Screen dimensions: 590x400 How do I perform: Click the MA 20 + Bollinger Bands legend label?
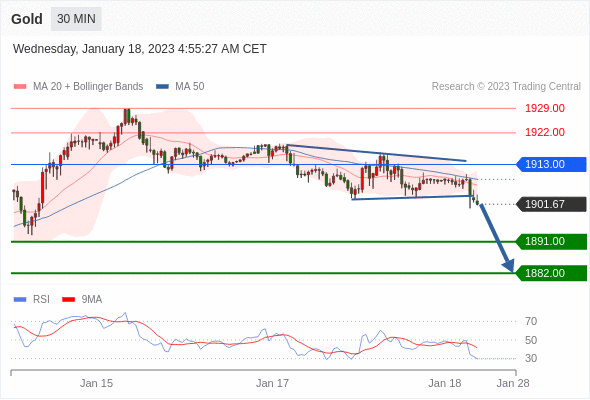coord(88,87)
